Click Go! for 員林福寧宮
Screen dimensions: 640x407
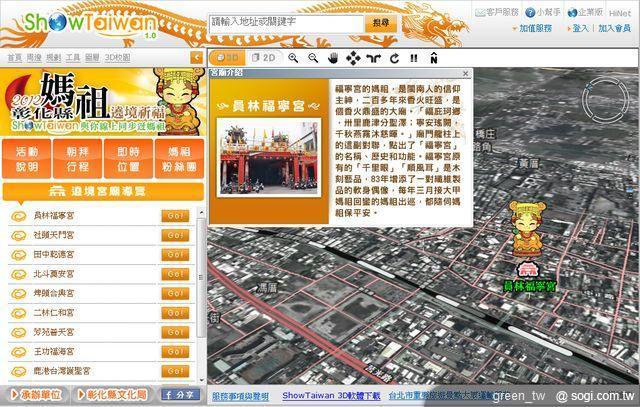175,216
